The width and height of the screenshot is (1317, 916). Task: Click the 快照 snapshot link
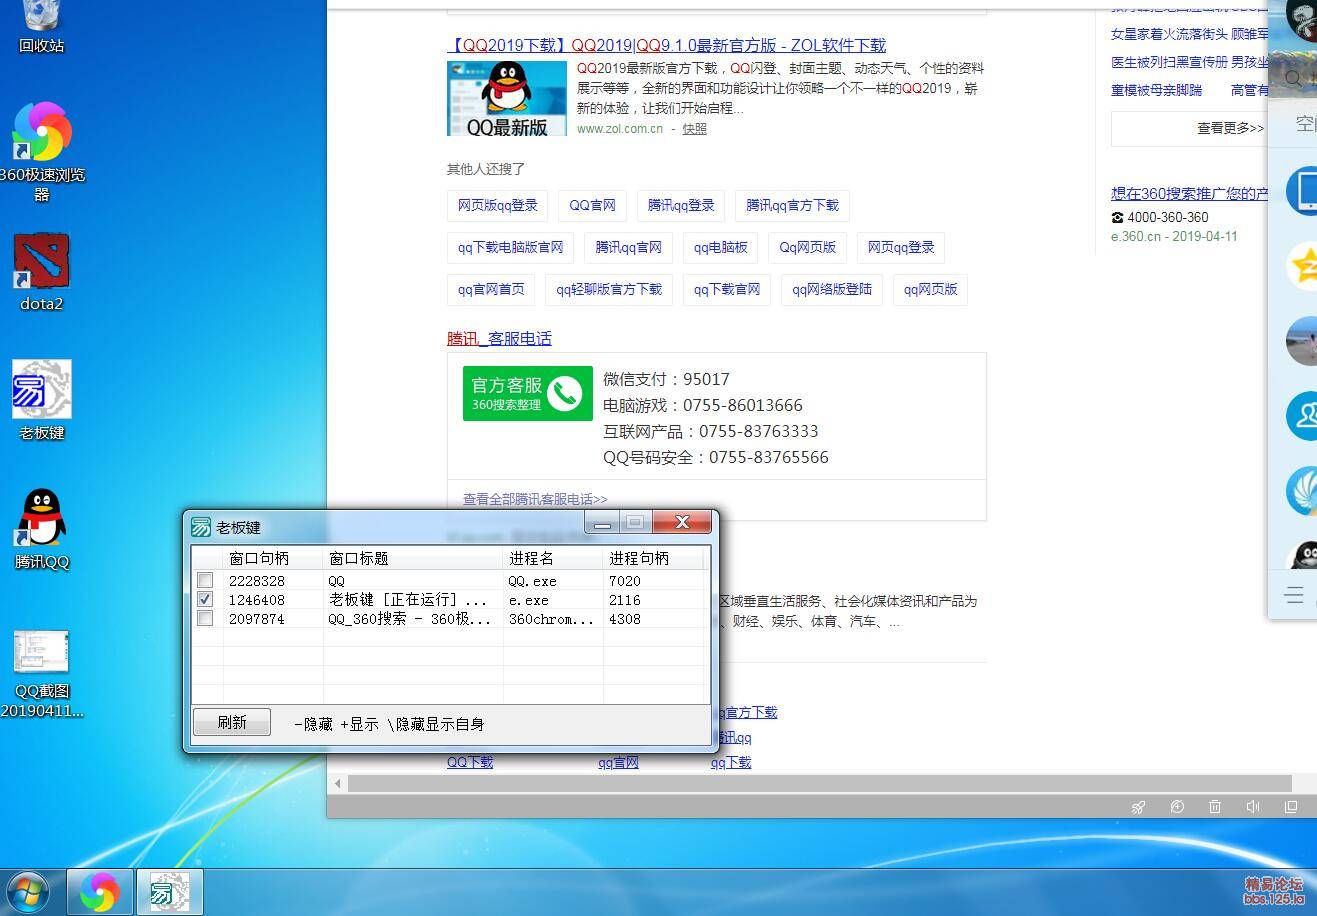click(695, 128)
